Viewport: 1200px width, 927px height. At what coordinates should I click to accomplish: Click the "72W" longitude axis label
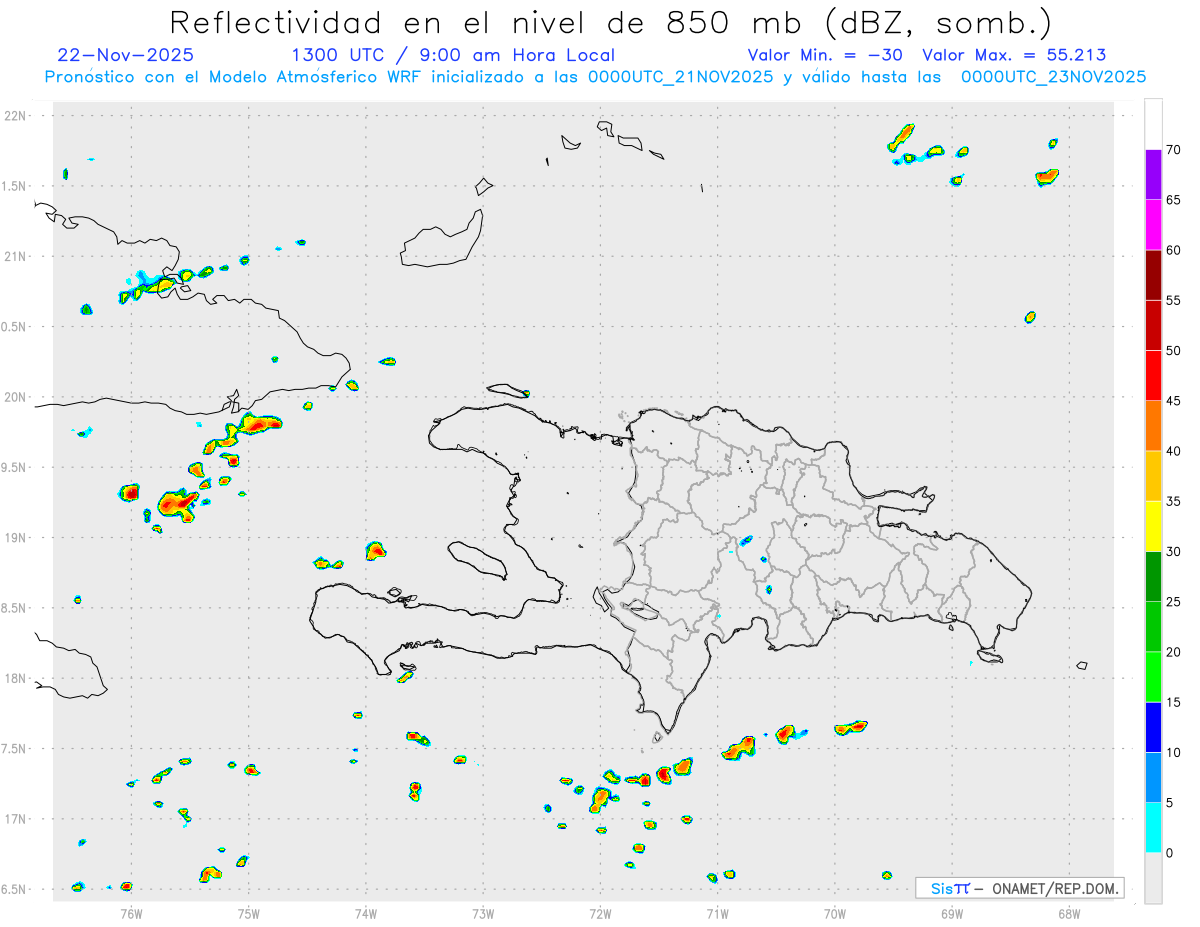coord(600,912)
